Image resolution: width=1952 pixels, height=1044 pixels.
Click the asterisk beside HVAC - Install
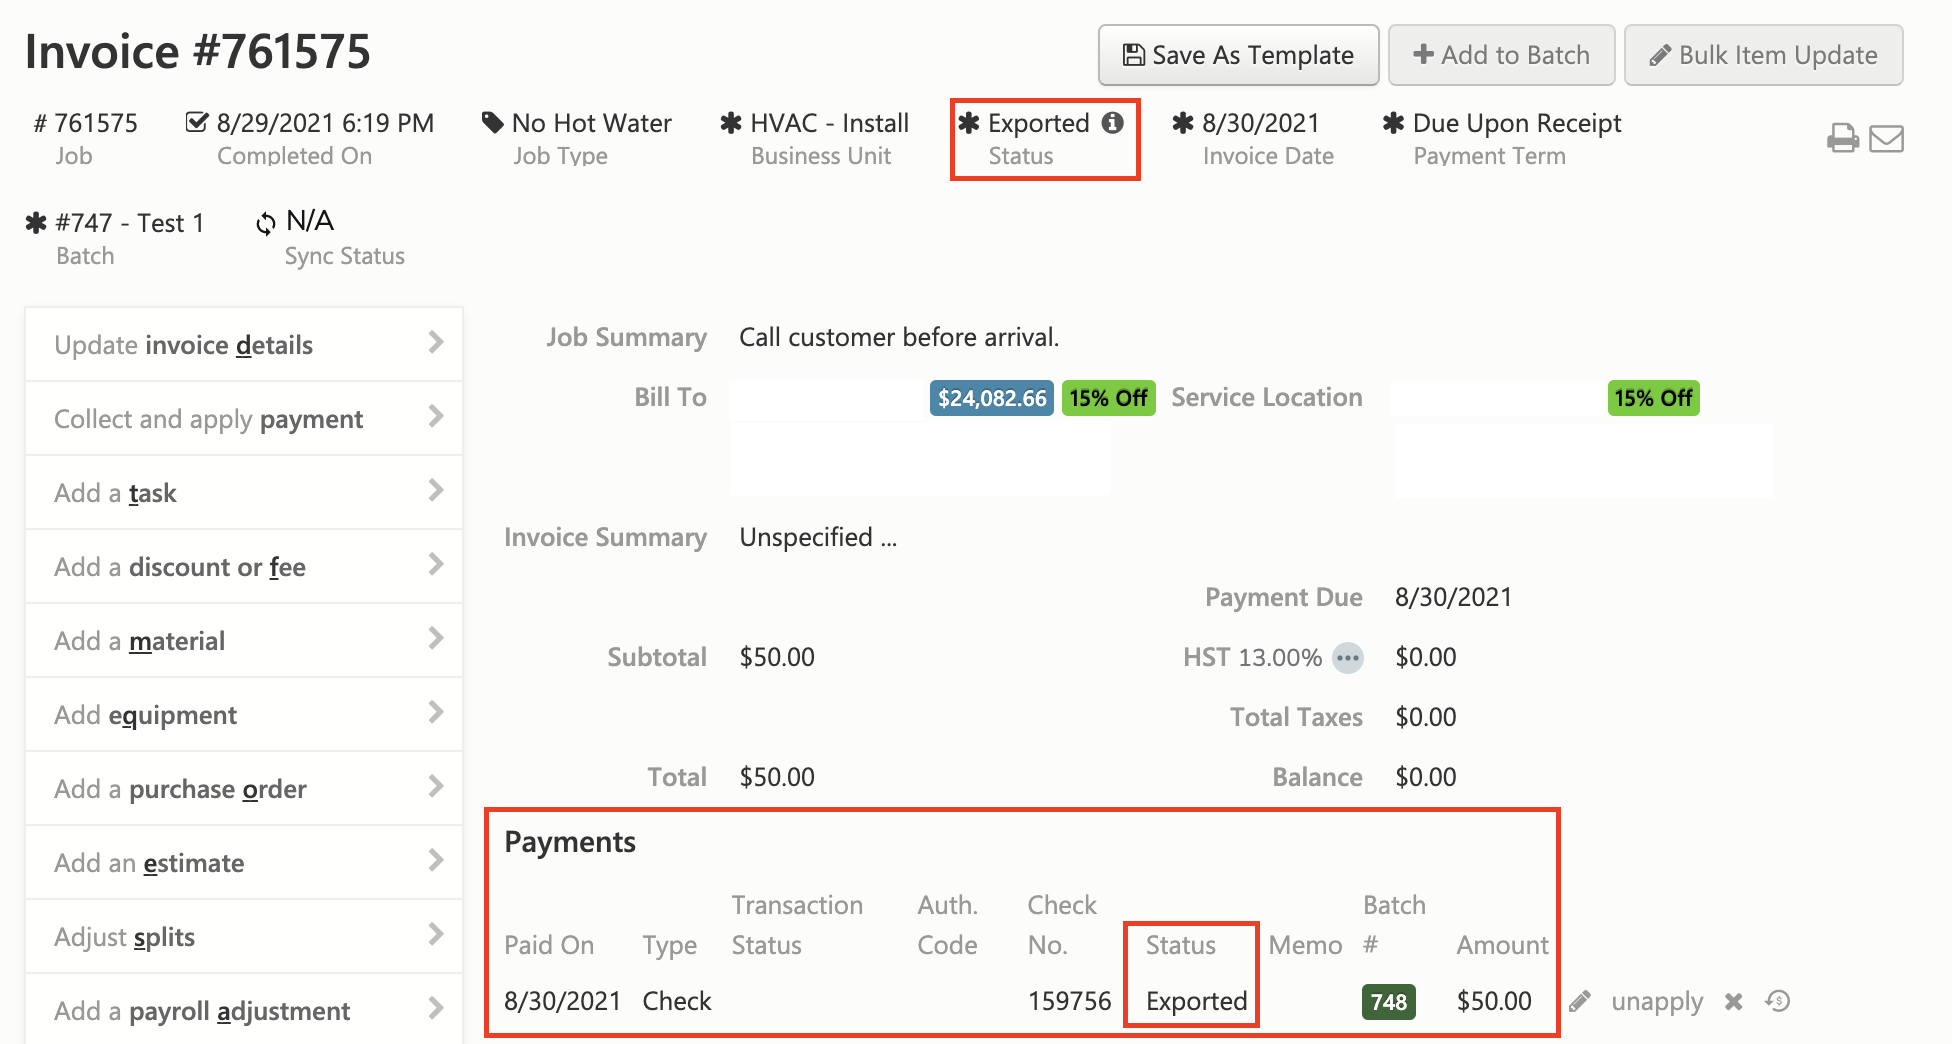coord(731,123)
